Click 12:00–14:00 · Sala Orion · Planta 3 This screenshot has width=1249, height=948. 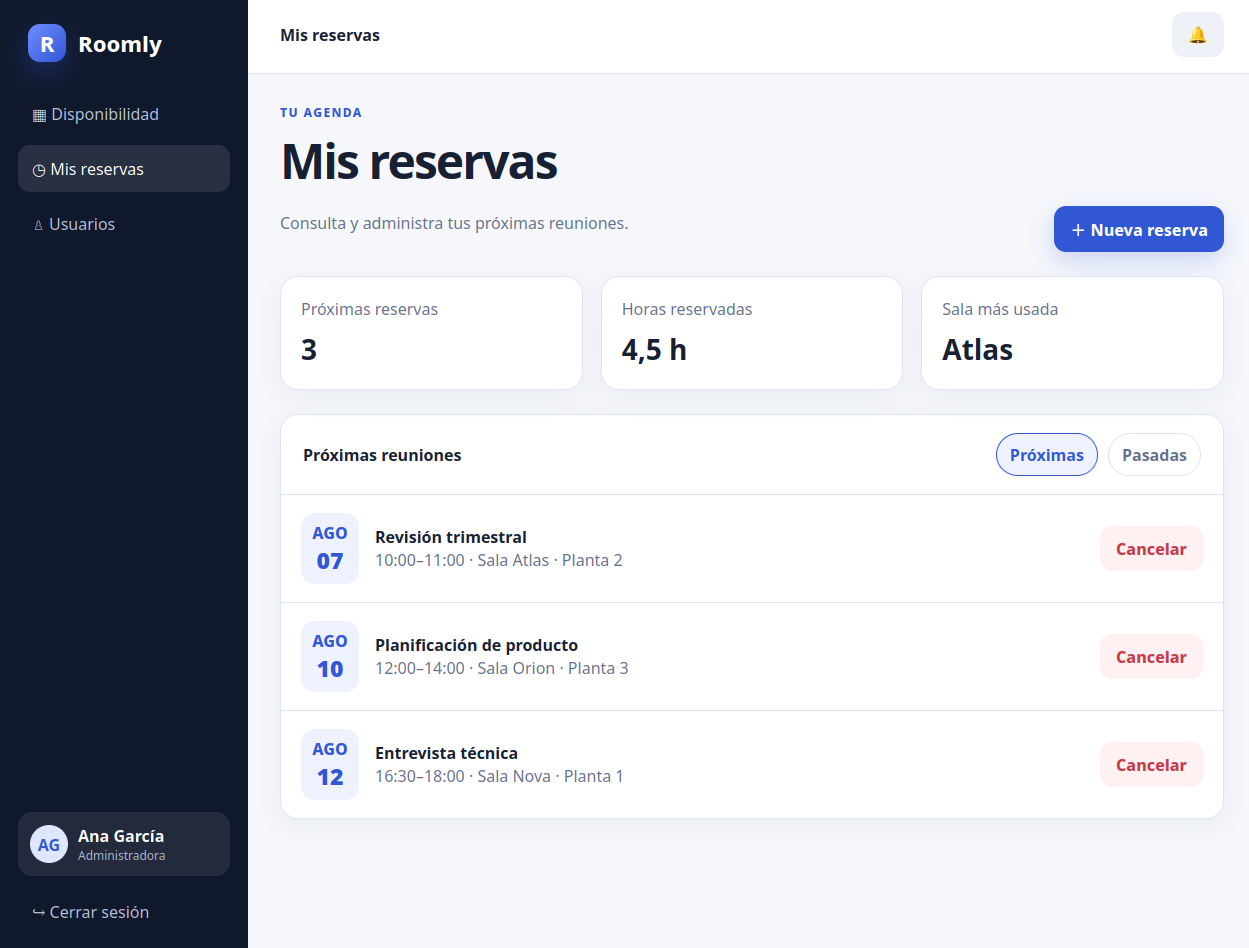(502, 668)
